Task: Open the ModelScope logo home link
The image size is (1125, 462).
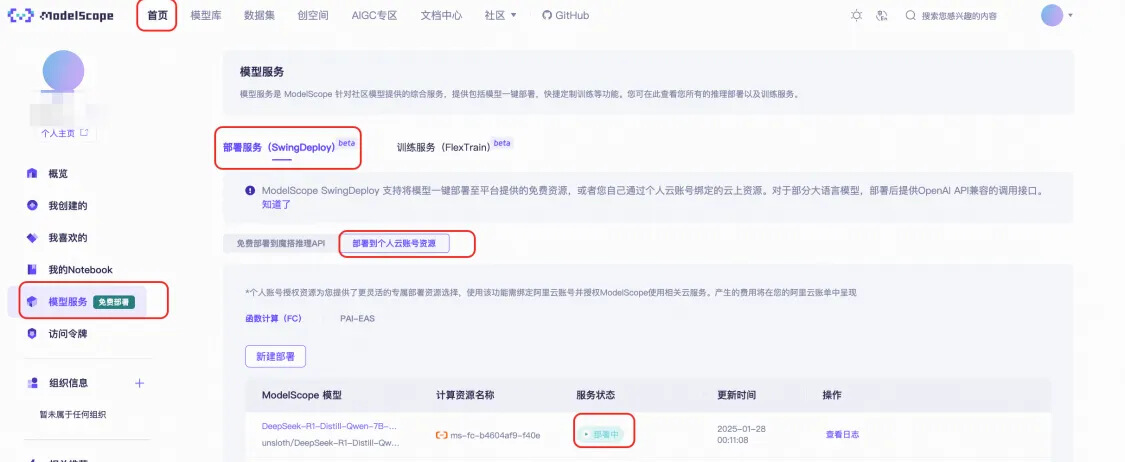Action: pos(61,16)
